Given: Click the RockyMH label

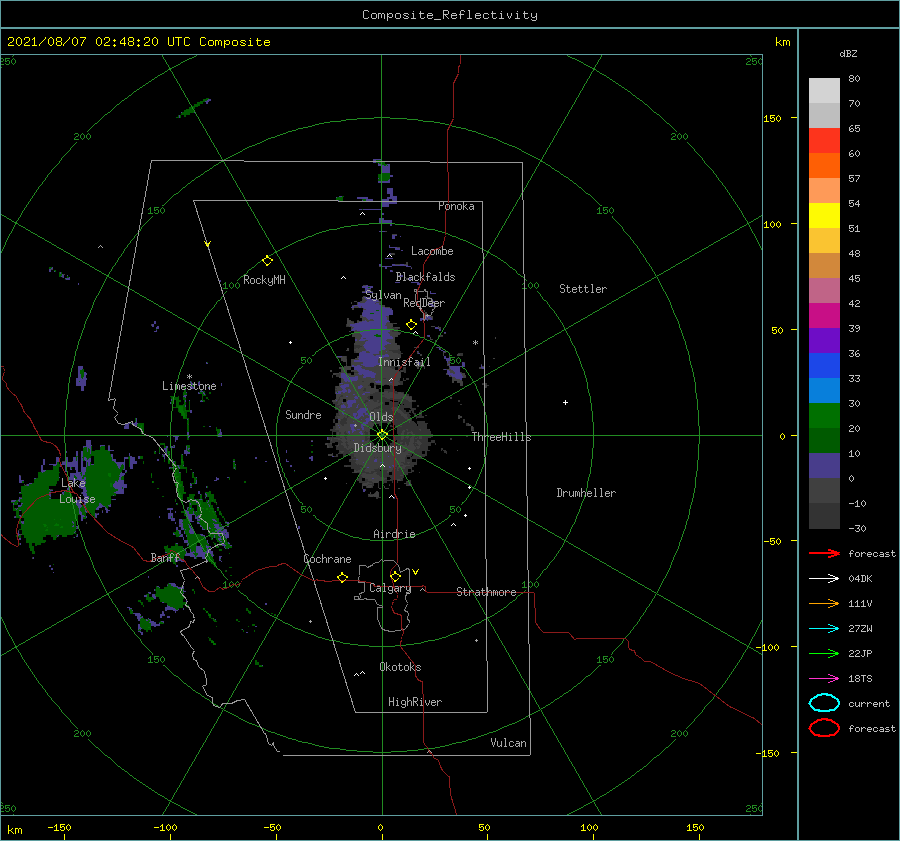Looking at the screenshot, I should (264, 280).
